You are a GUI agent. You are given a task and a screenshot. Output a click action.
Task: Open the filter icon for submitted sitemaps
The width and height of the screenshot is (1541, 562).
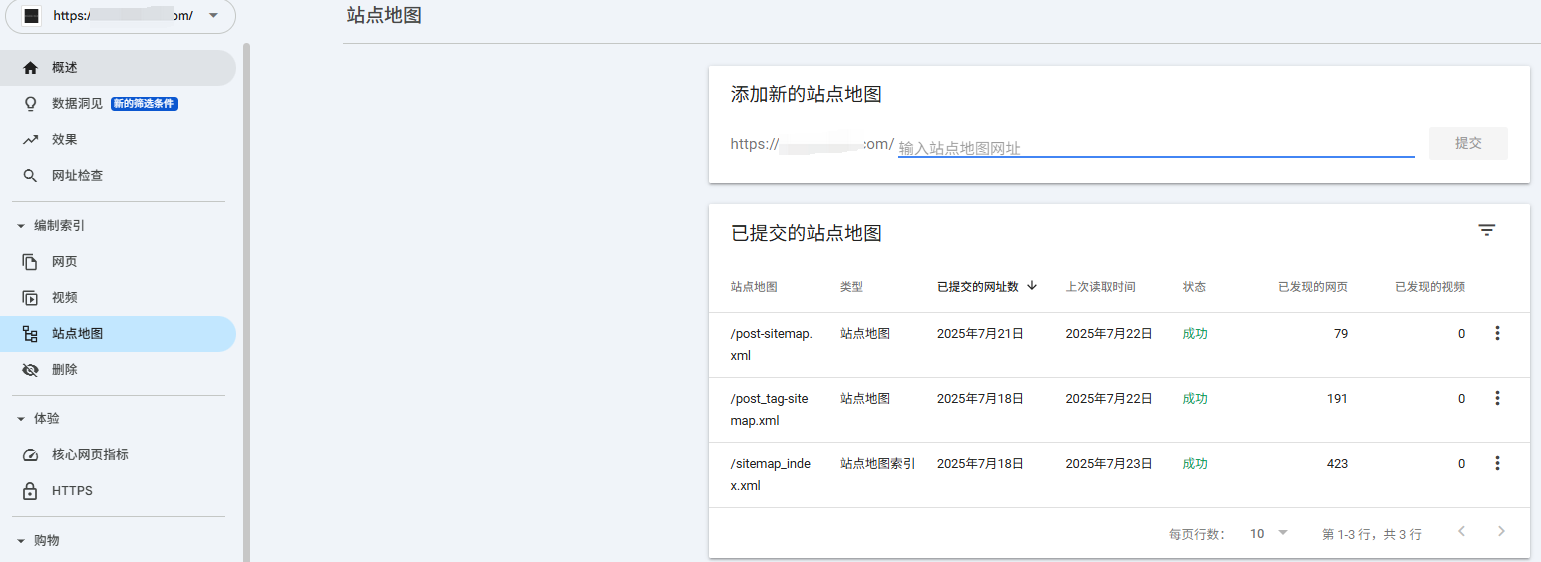(1487, 230)
